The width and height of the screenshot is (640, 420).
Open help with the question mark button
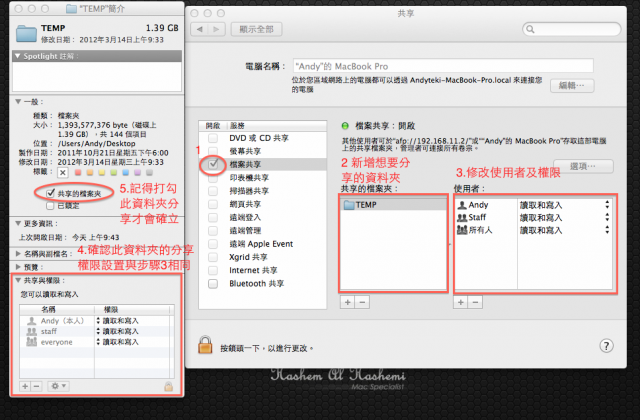click(x=606, y=346)
